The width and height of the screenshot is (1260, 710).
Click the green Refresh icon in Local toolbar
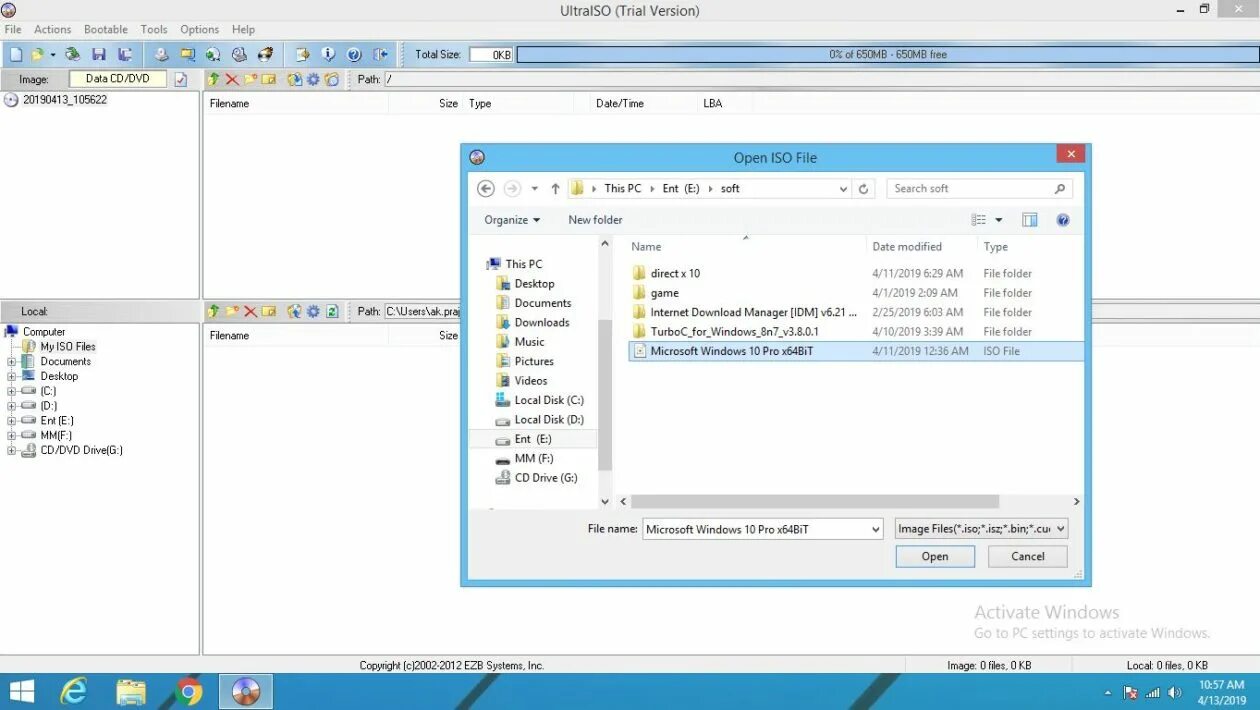click(x=333, y=311)
